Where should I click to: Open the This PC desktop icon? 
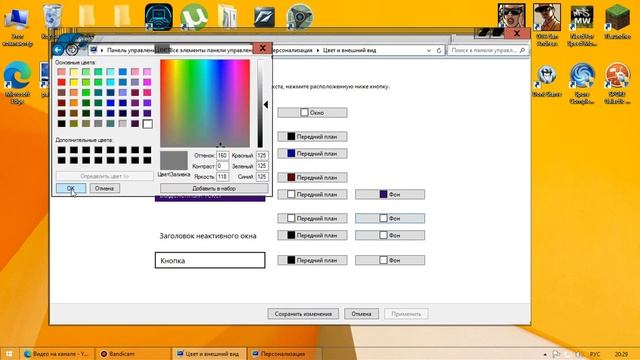(17, 20)
